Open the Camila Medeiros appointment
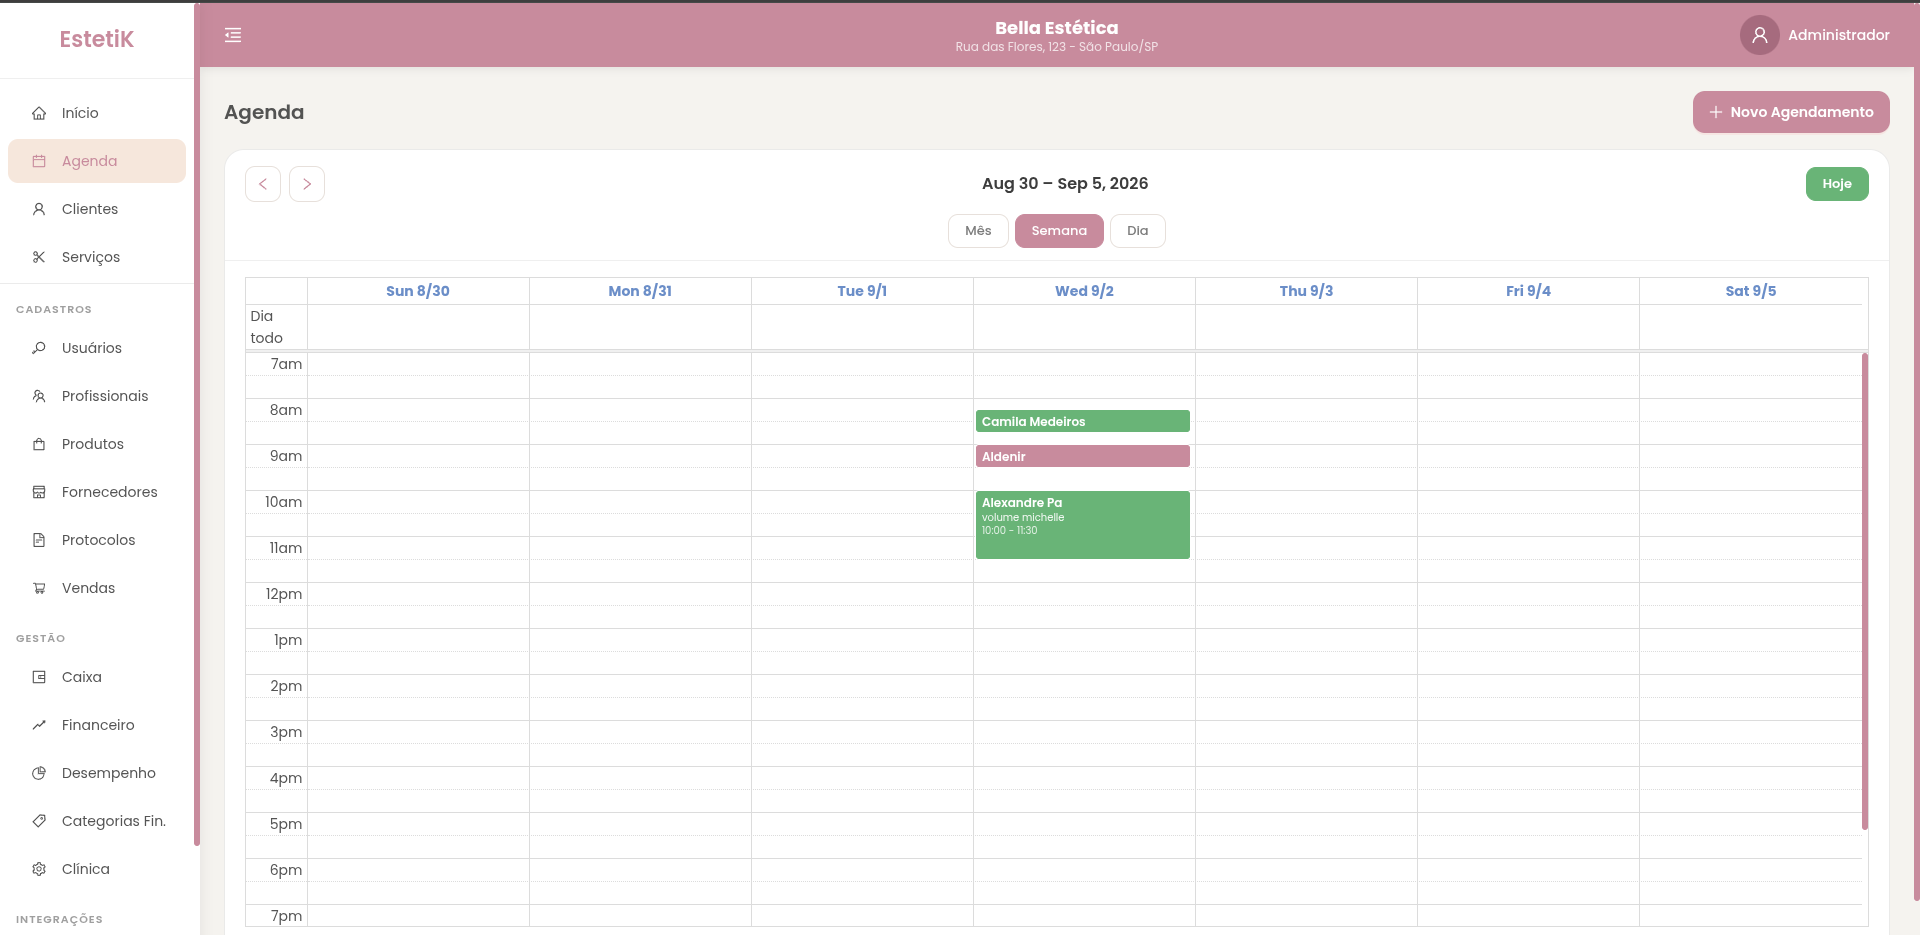 click(1083, 421)
